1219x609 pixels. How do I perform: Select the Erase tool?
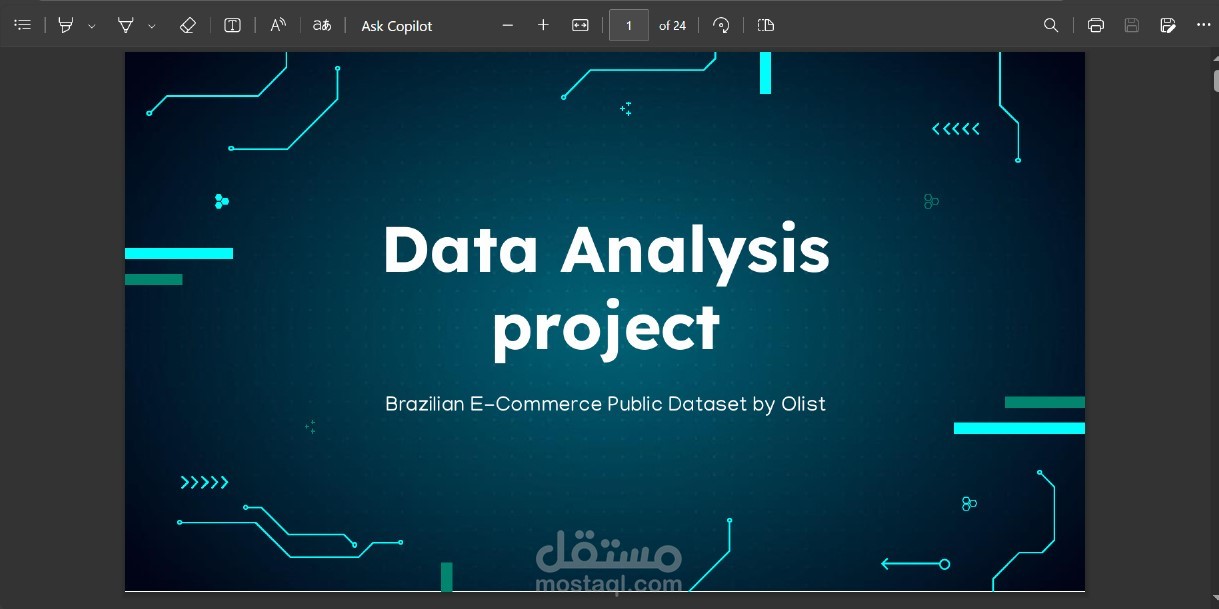187,25
